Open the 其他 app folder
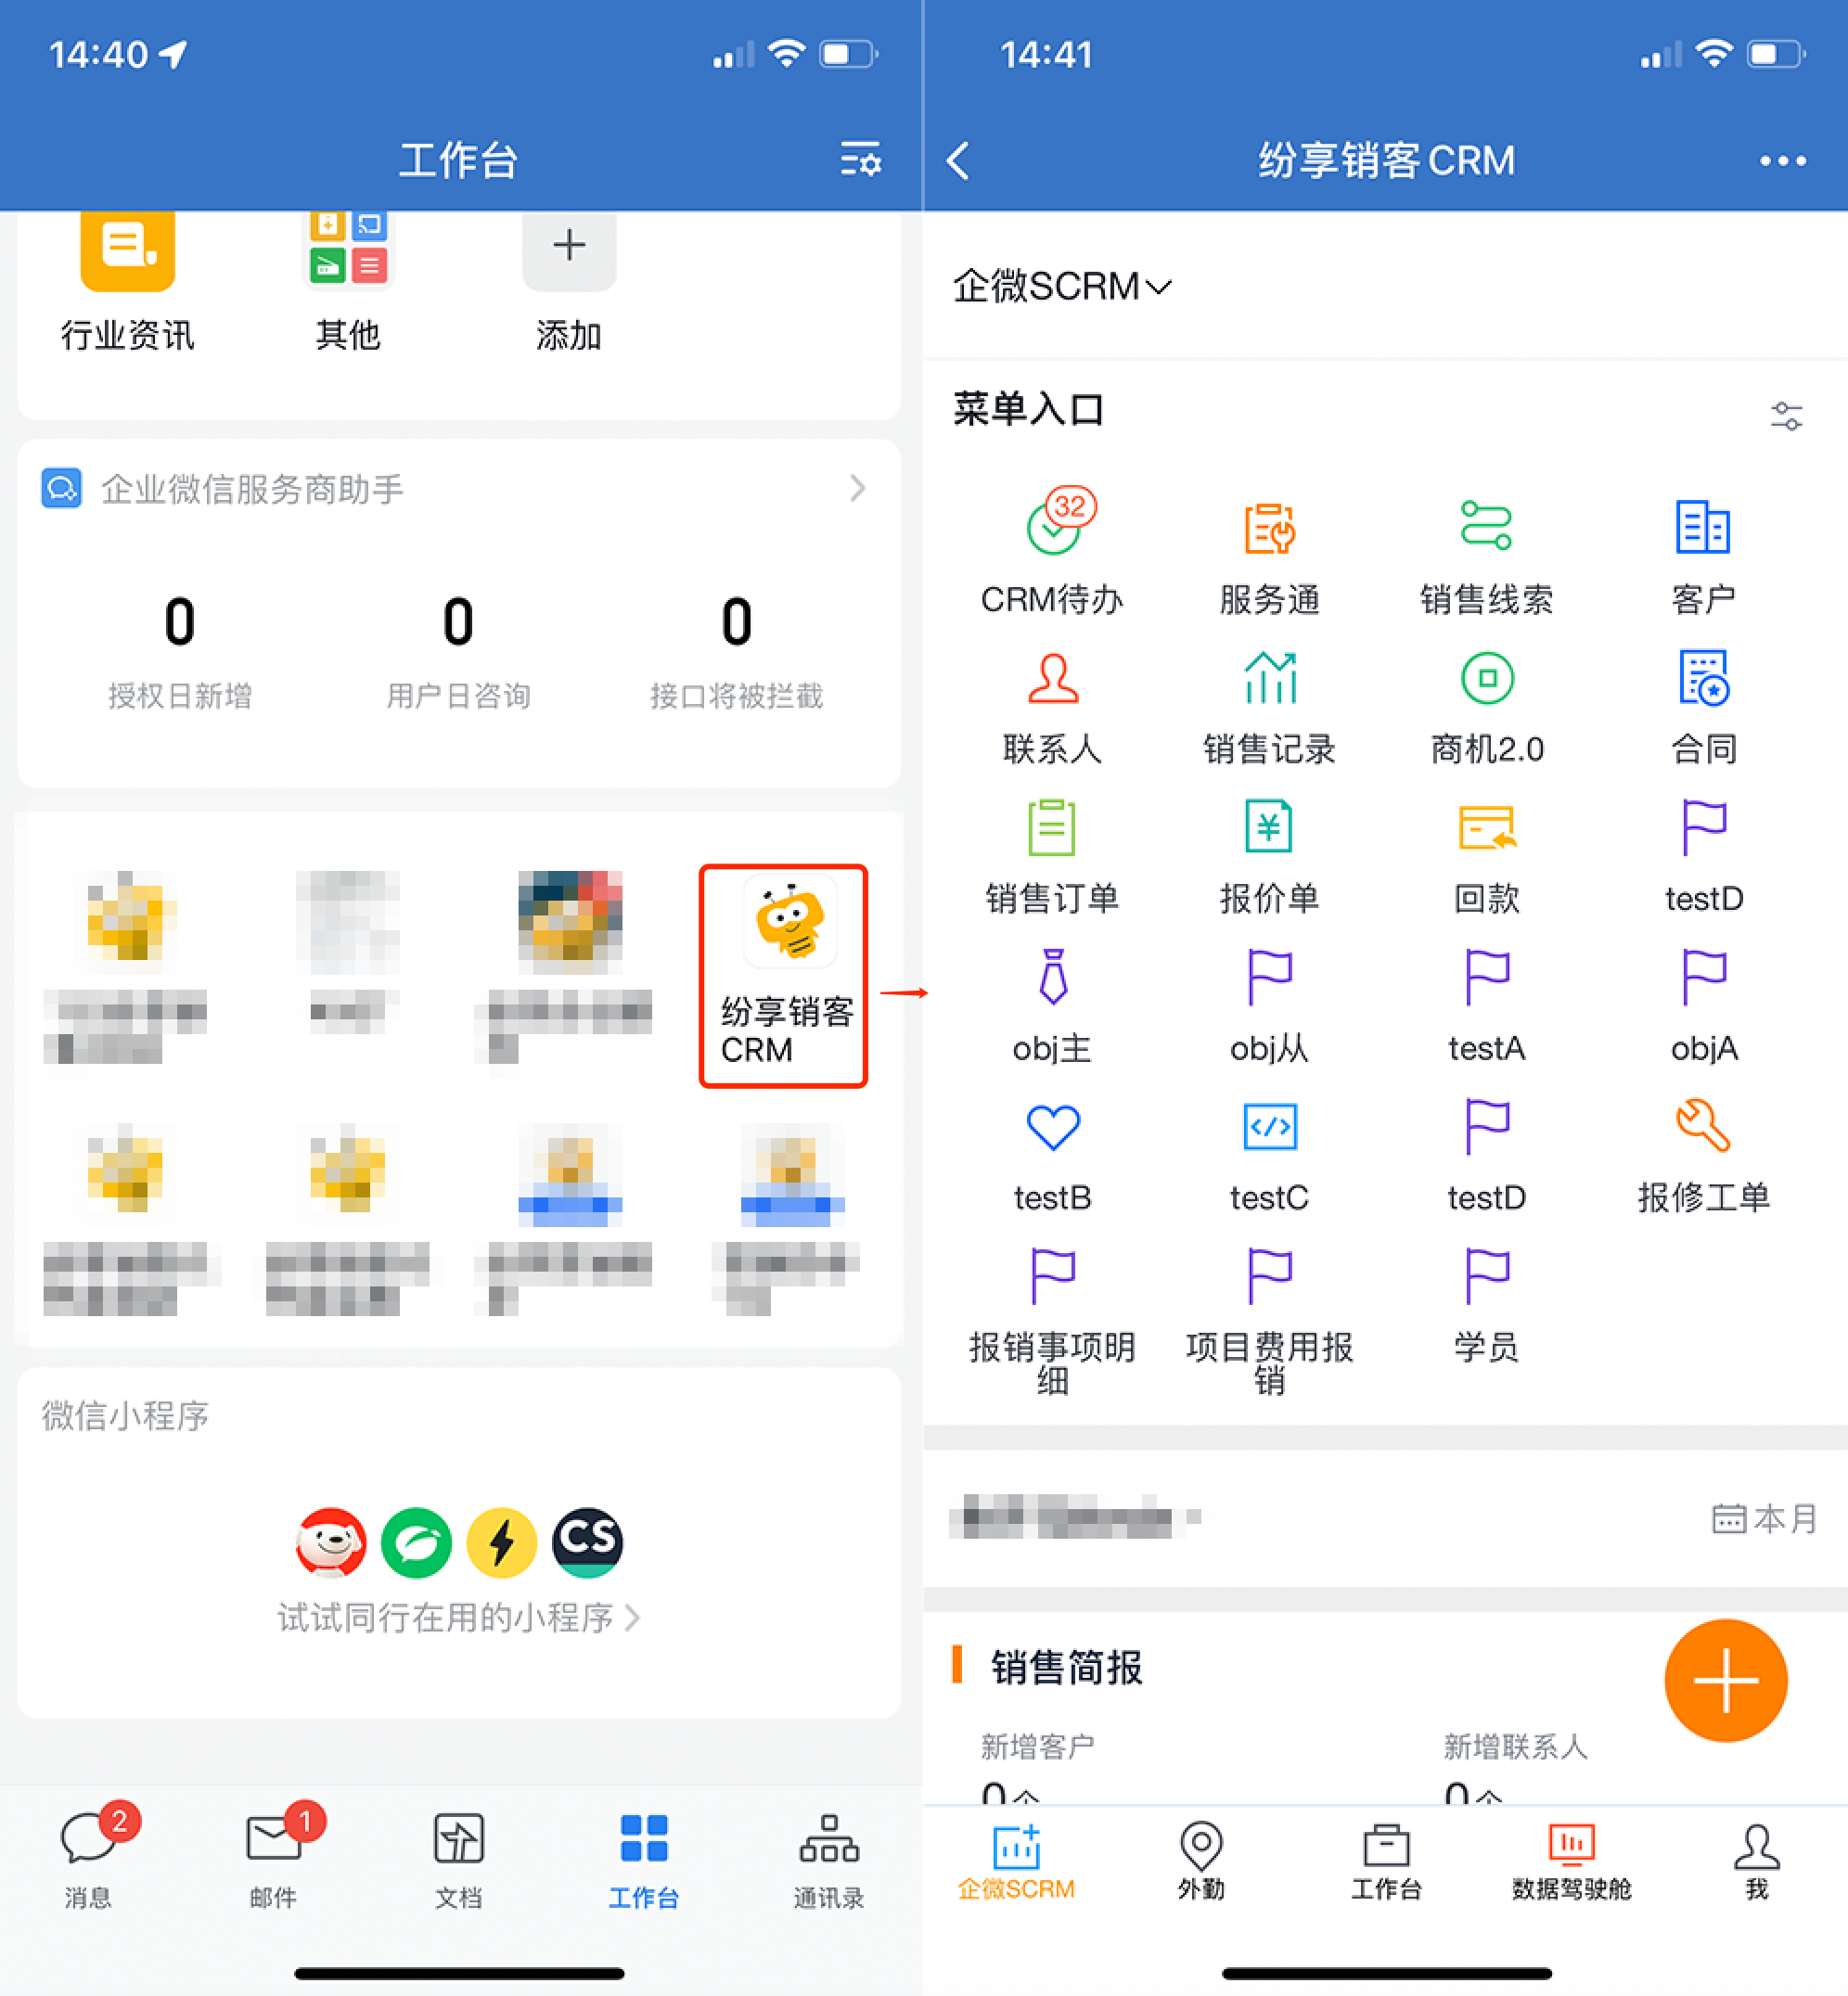 click(348, 282)
